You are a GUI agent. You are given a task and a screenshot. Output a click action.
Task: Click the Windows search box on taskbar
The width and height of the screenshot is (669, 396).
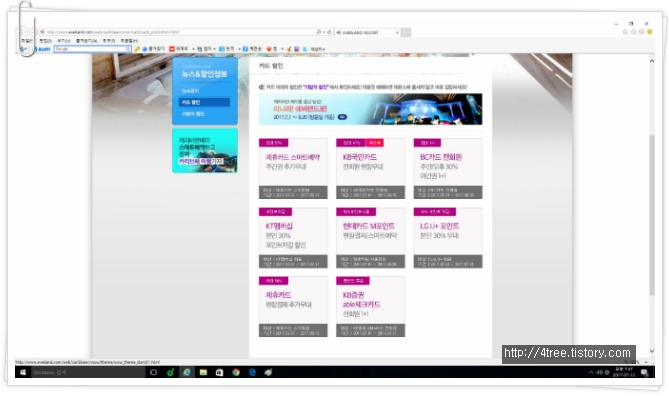pos(88,373)
